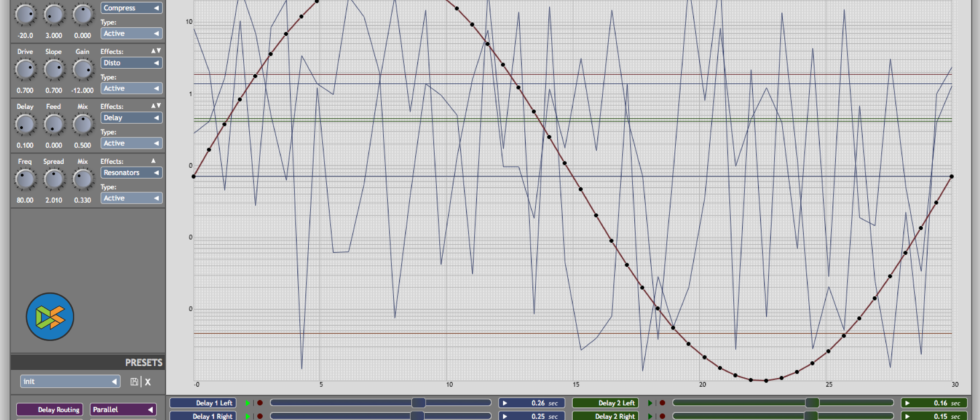Click the compressor knob showing 0.000
The image size is (980, 420).
coord(82,14)
